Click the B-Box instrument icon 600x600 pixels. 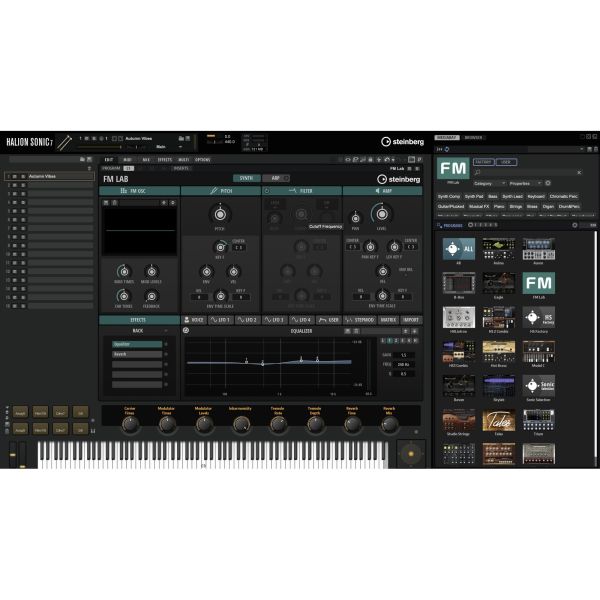[458, 283]
